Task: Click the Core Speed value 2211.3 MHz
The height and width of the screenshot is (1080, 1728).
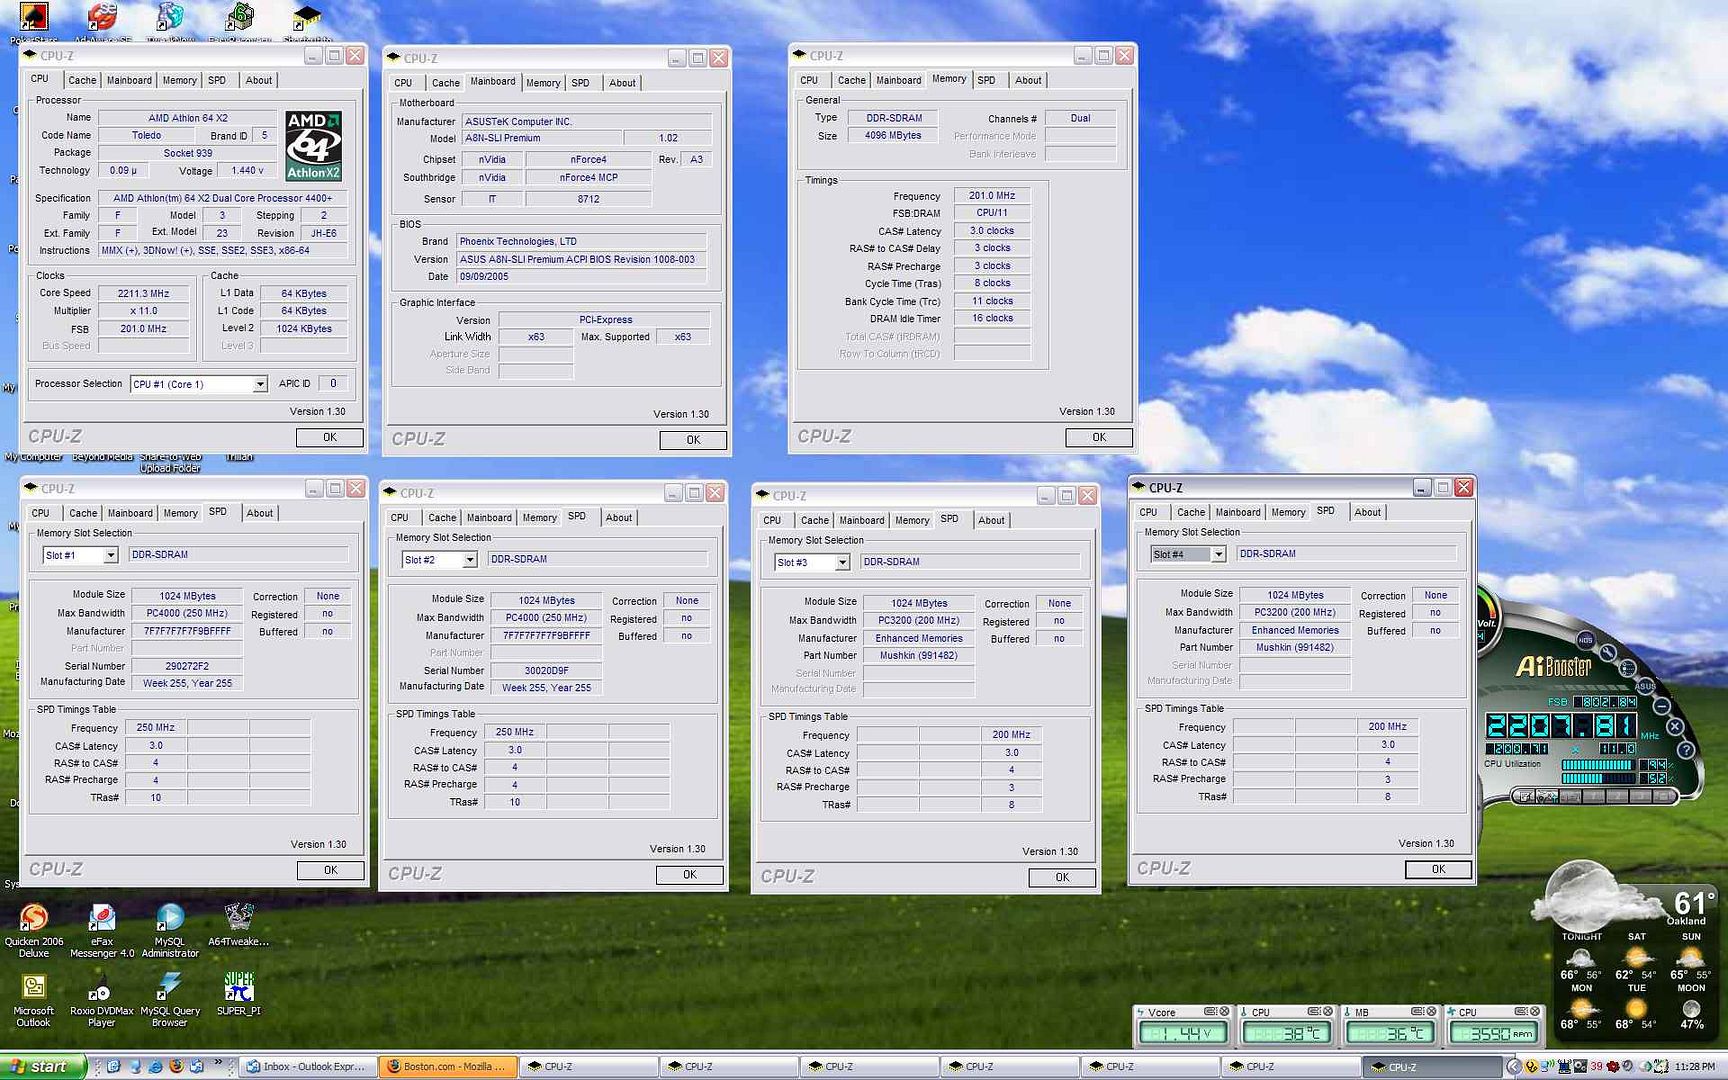Action: (x=143, y=293)
